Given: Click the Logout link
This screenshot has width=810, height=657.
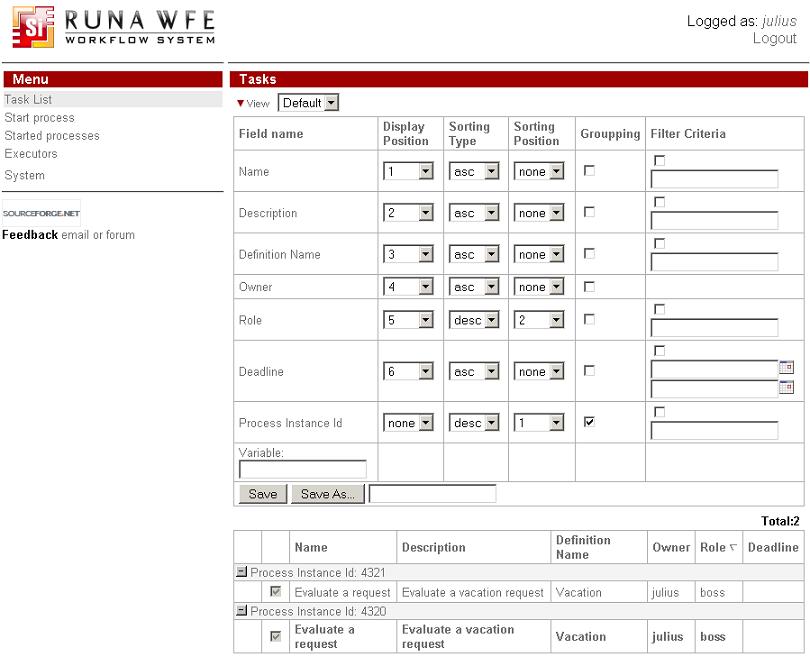Looking at the screenshot, I should point(774,39).
